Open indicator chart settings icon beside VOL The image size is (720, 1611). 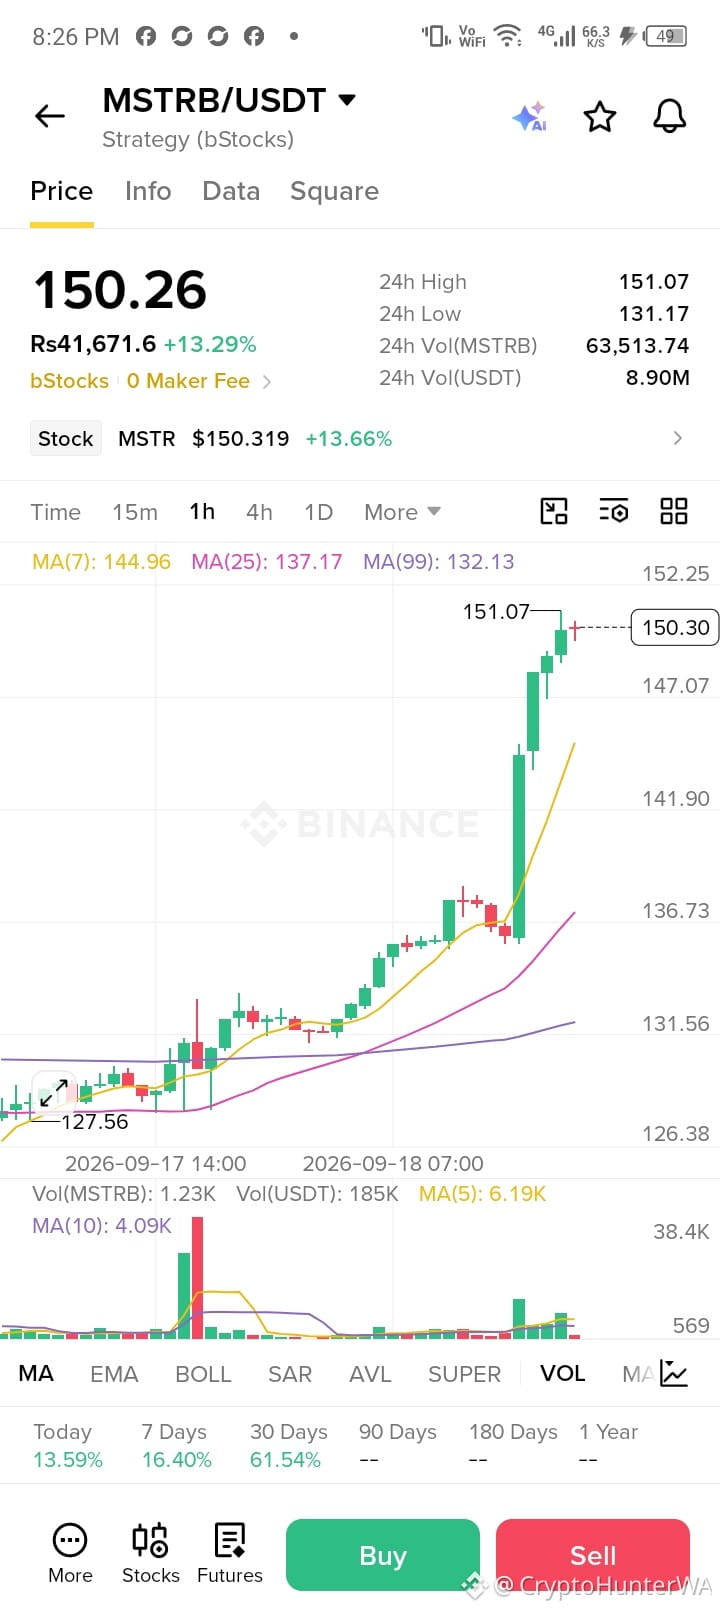pyautogui.click(x=674, y=1373)
